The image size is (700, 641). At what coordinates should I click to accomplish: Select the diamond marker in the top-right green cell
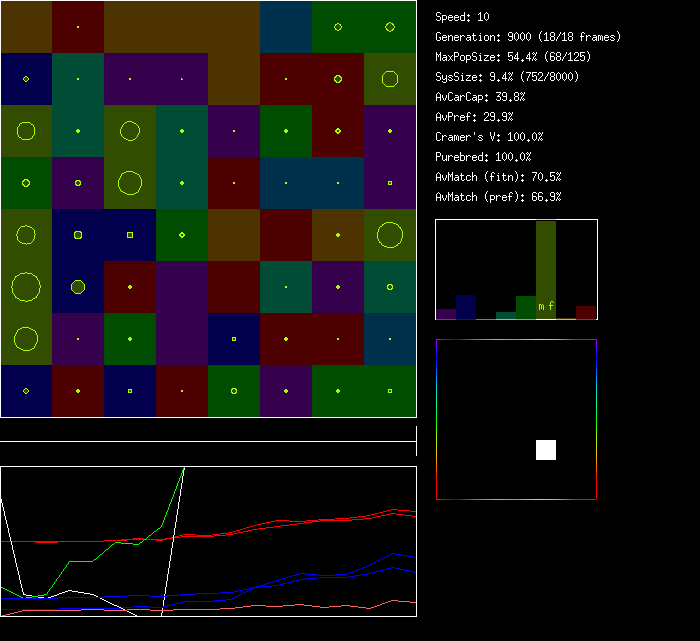tap(390, 27)
